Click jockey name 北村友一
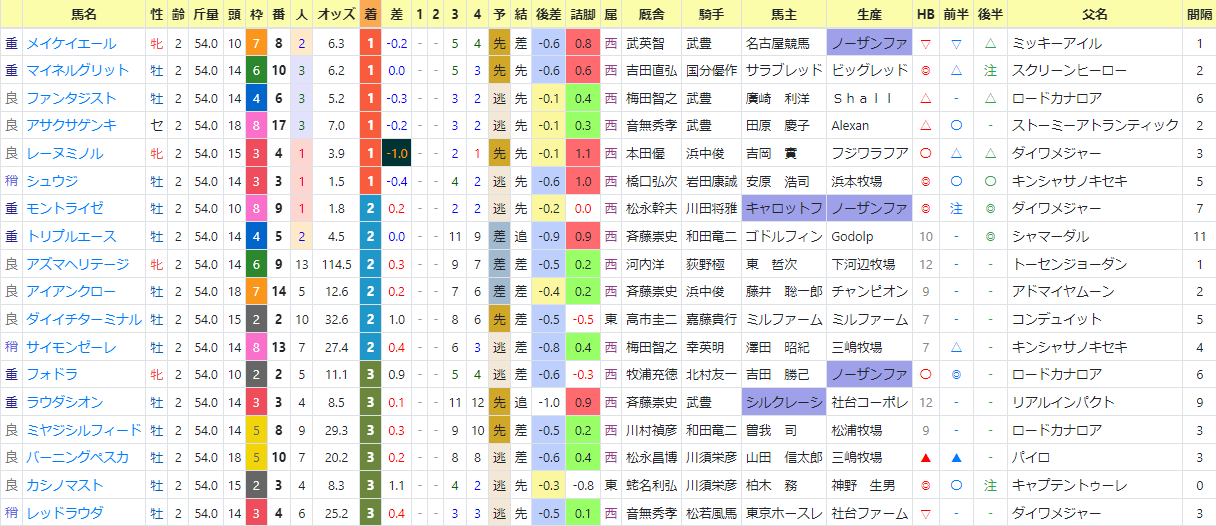The width and height of the screenshot is (1216, 526). (x=710, y=373)
